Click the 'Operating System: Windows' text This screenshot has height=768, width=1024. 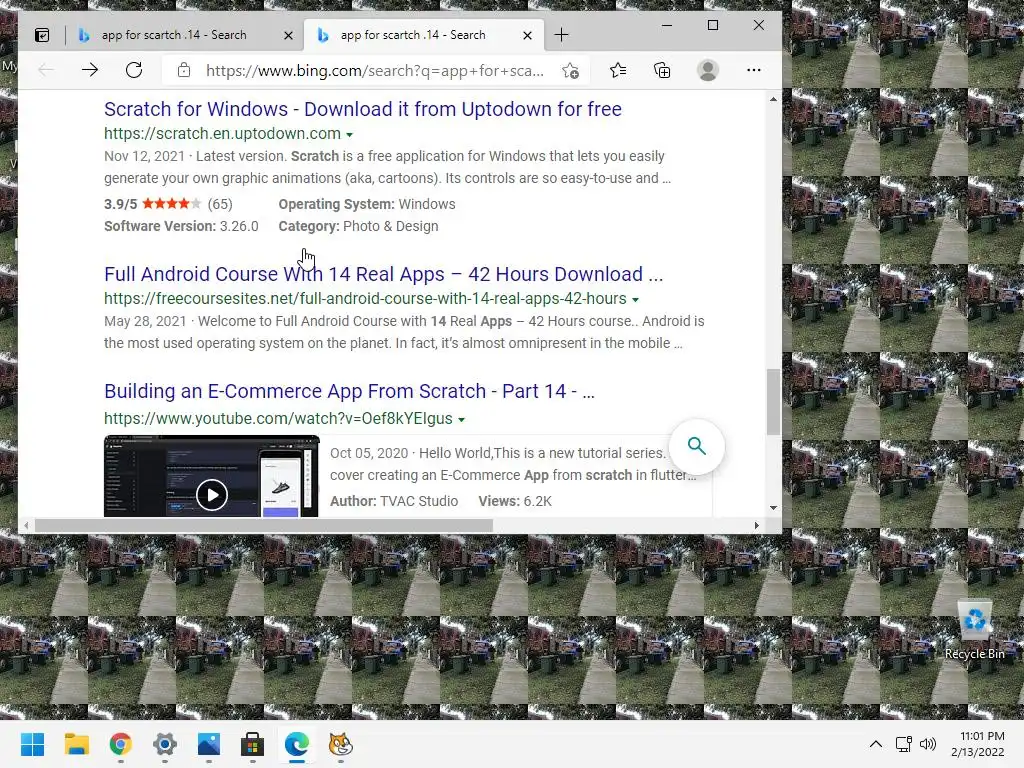click(x=366, y=204)
